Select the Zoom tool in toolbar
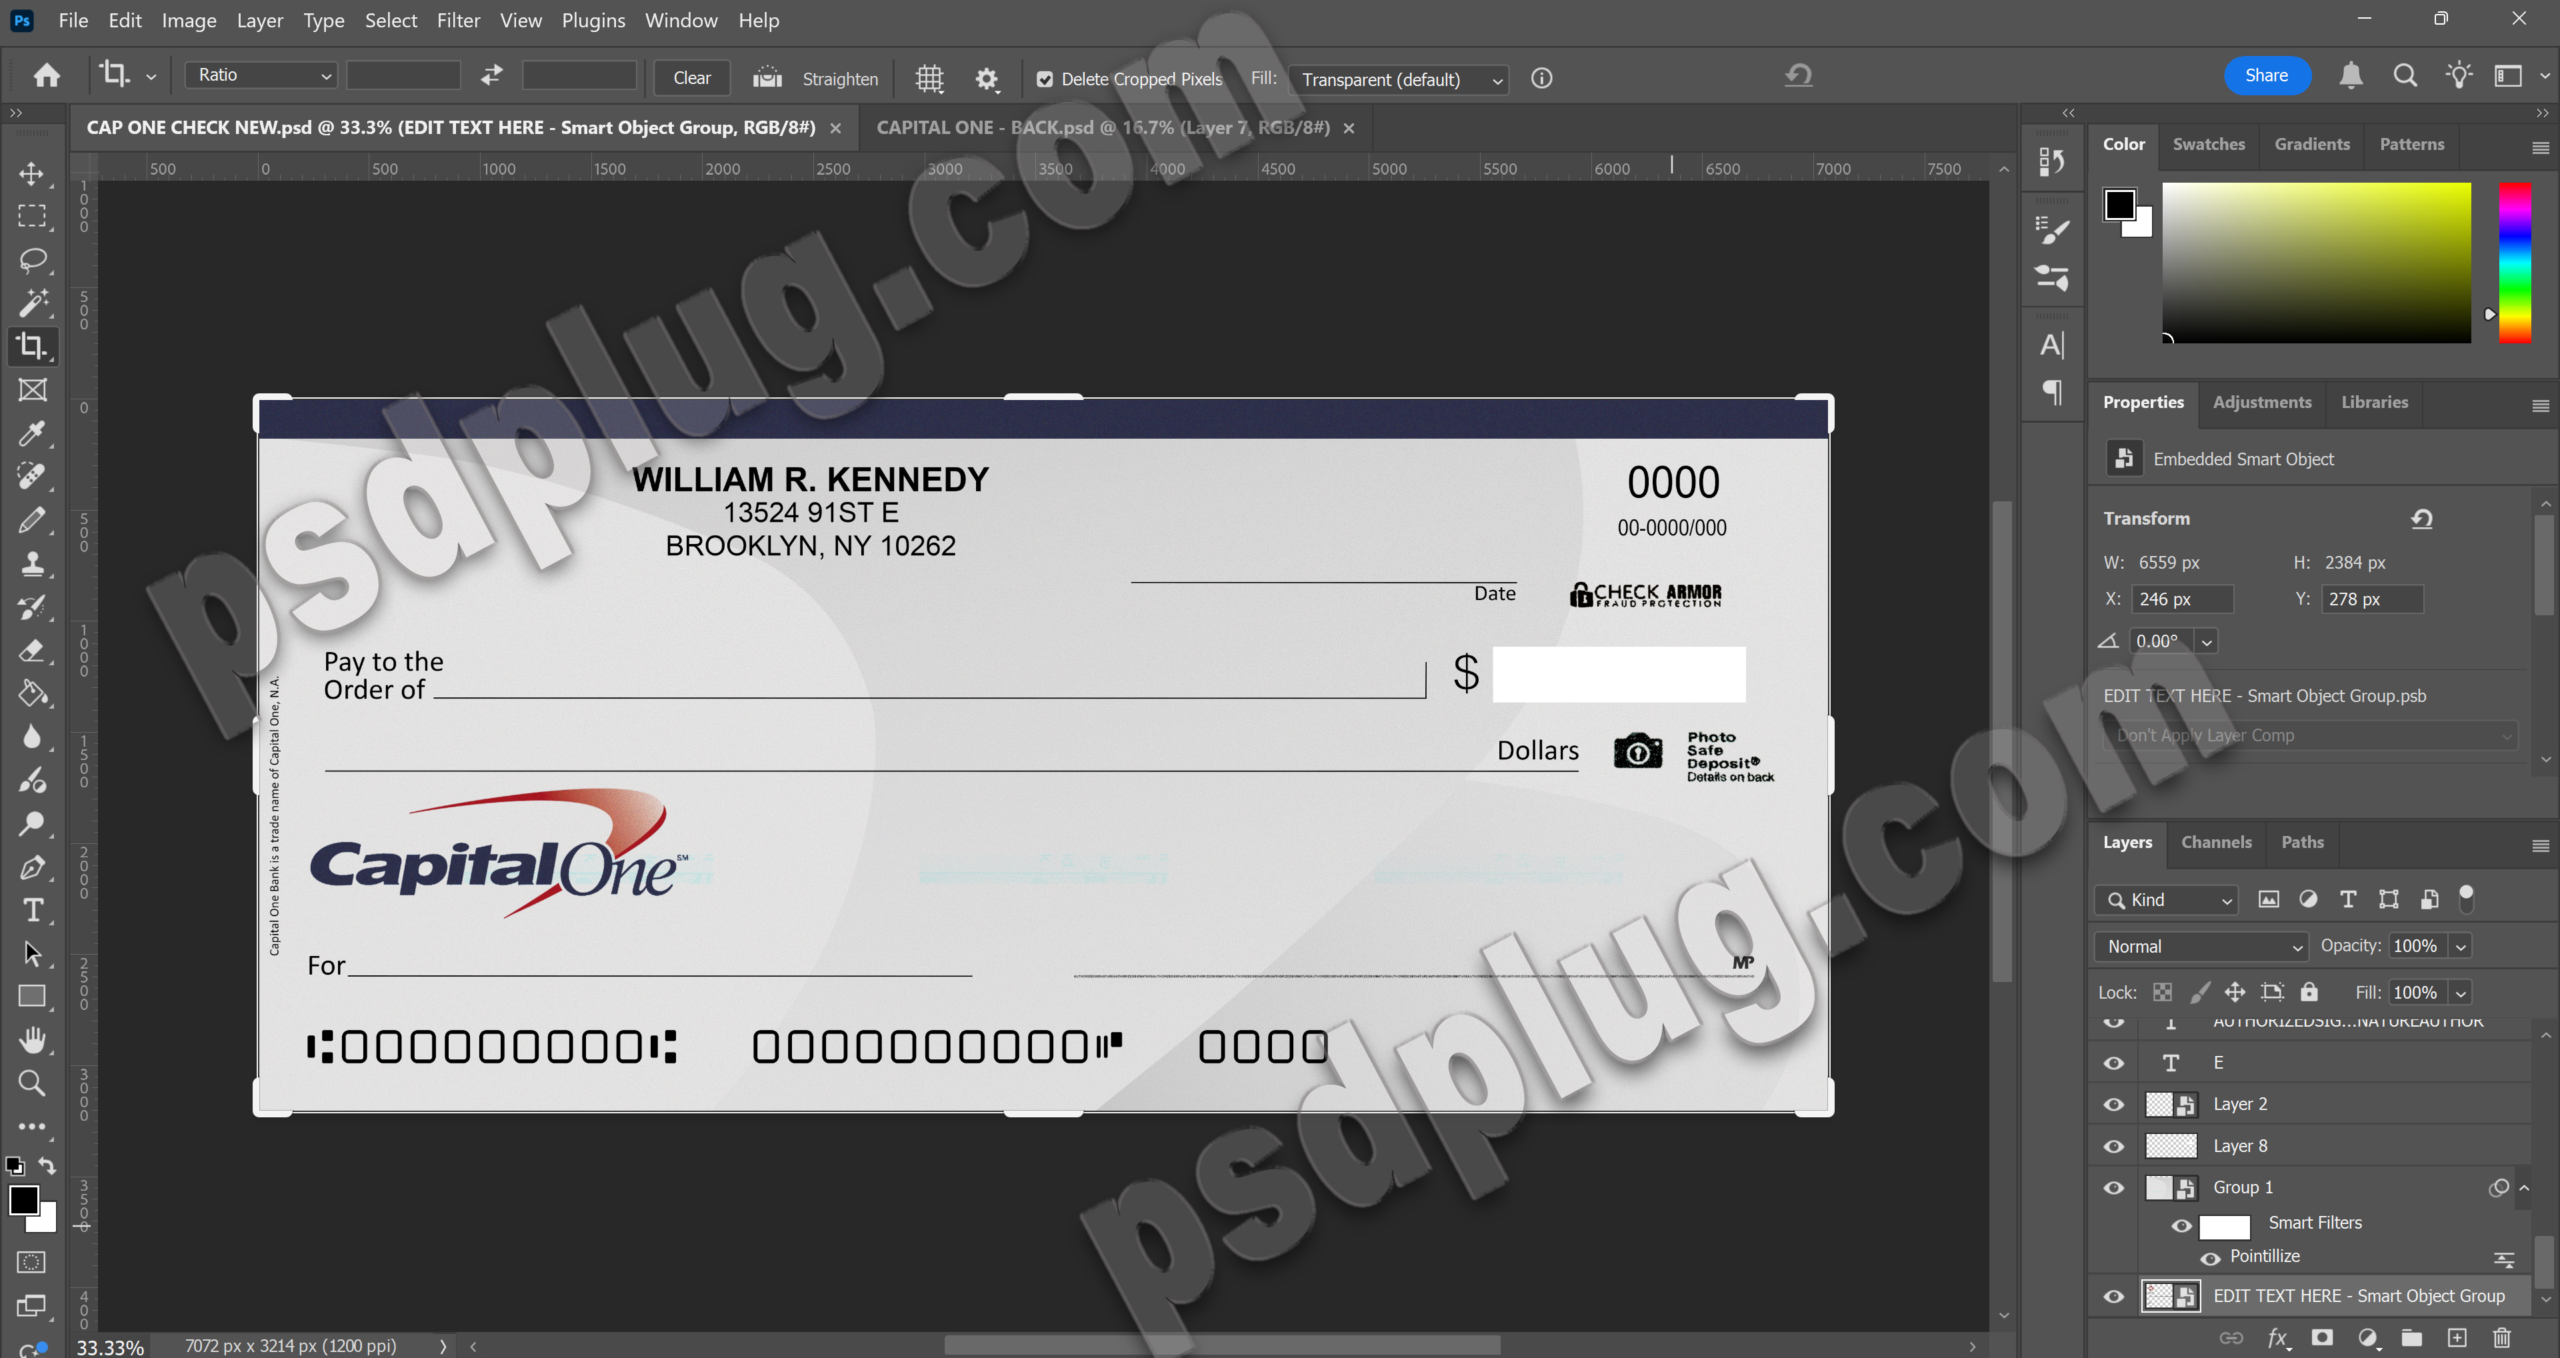Image resolution: width=2560 pixels, height=1358 pixels. pos(32,1083)
